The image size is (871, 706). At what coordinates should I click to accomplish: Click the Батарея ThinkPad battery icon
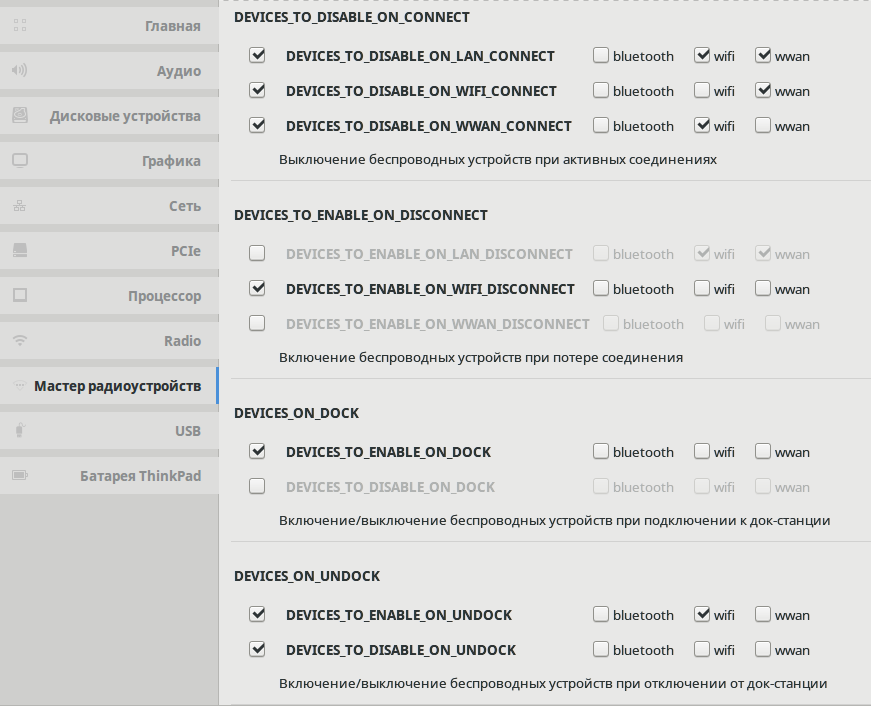(x=20, y=475)
